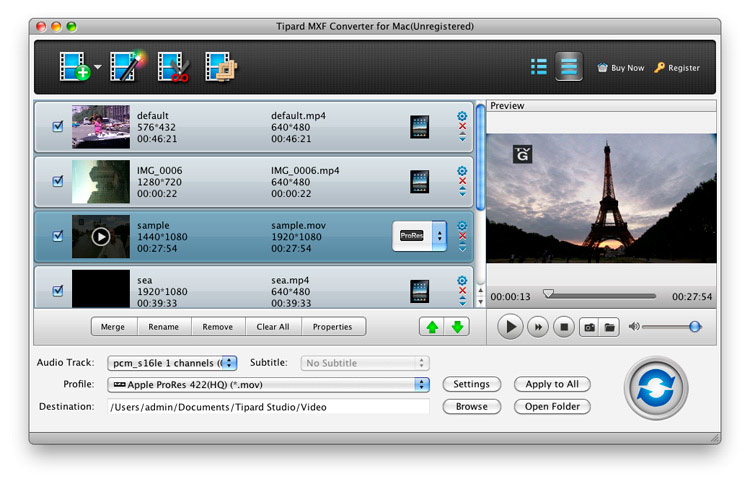Click reorder arrows on default row
The image size is (750, 484).
pos(463,137)
